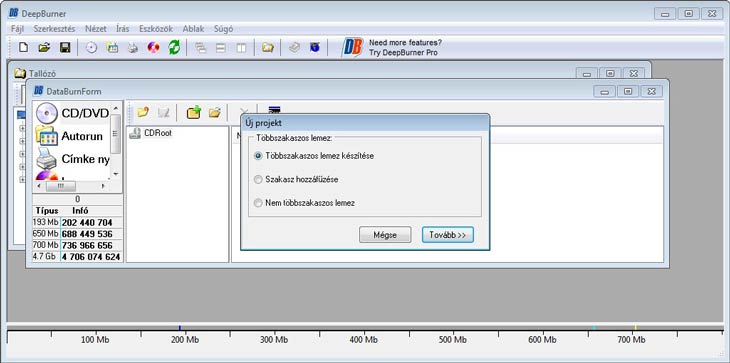730x363 pixels.
Task: Select the CD/DVD disc icon in side panel
Action: [47, 113]
